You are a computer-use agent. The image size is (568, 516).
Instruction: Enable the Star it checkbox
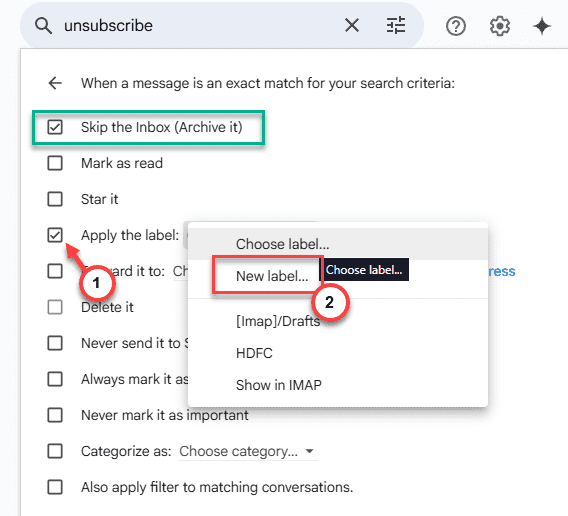click(x=55, y=199)
